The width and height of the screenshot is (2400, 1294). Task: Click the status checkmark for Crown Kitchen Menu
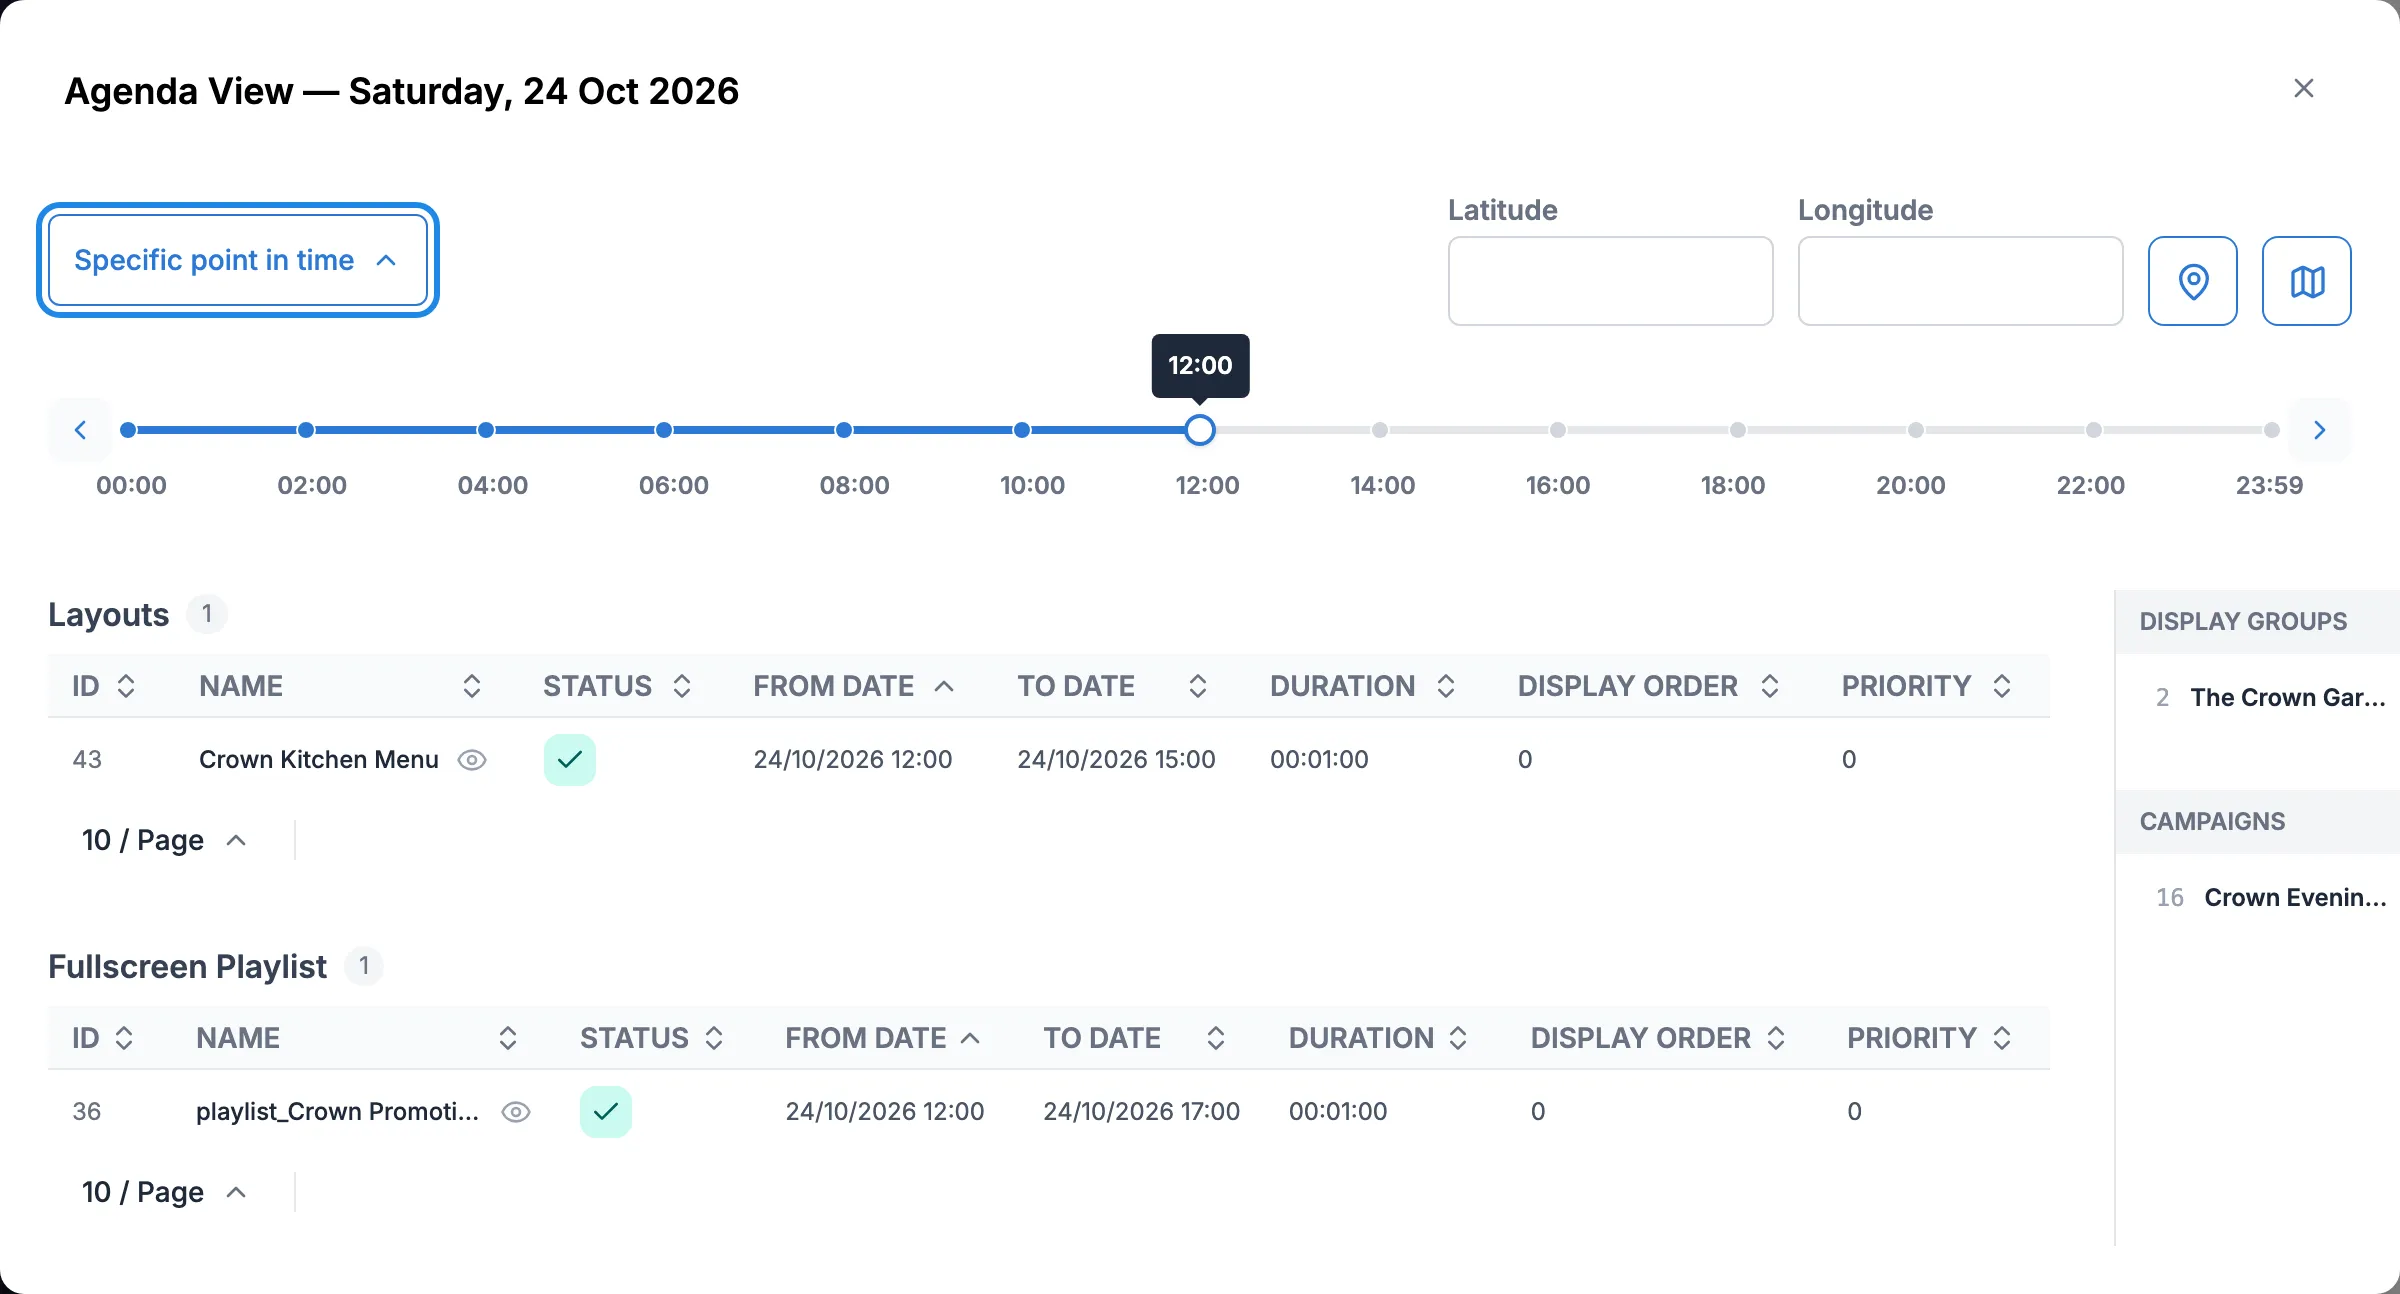[570, 760]
